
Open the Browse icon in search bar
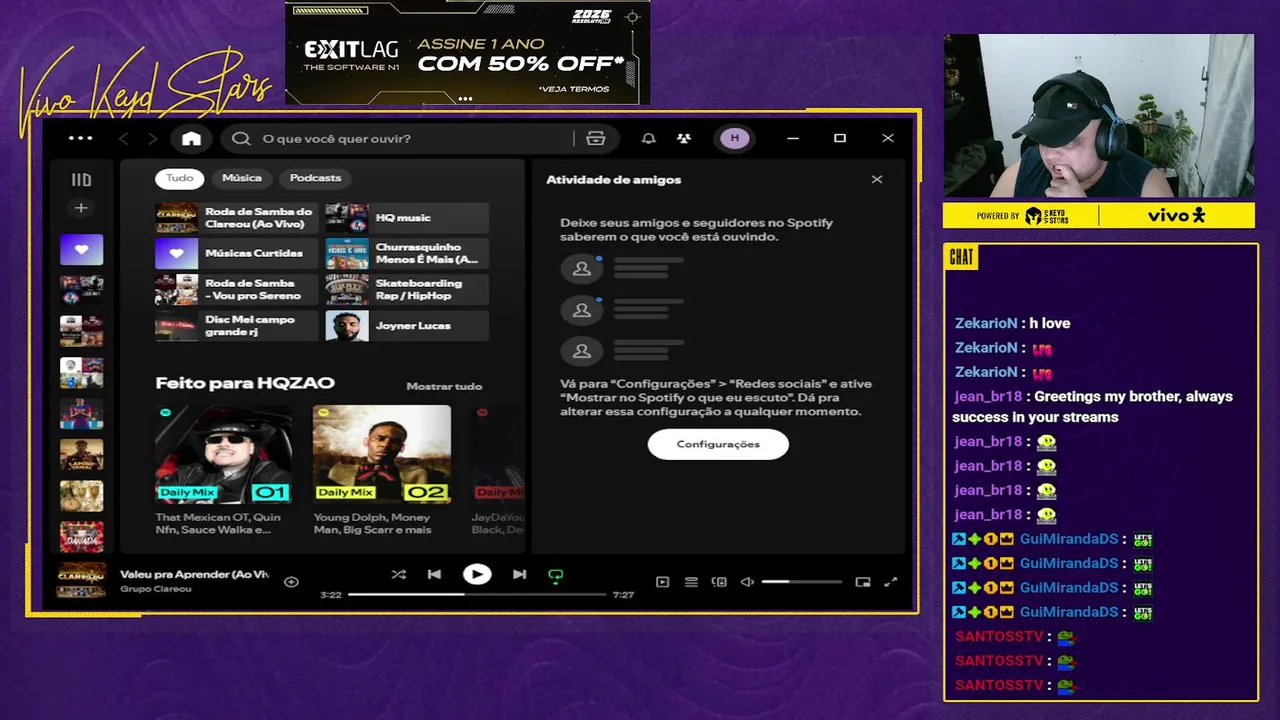coord(596,138)
